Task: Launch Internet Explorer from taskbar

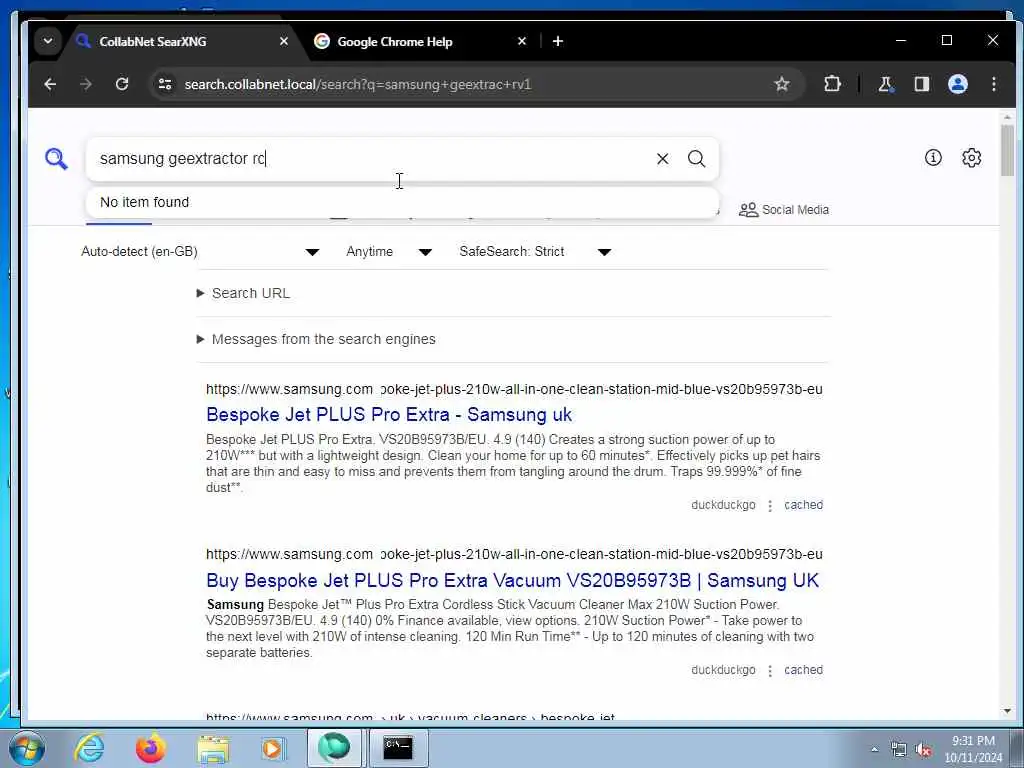Action: pos(89,748)
